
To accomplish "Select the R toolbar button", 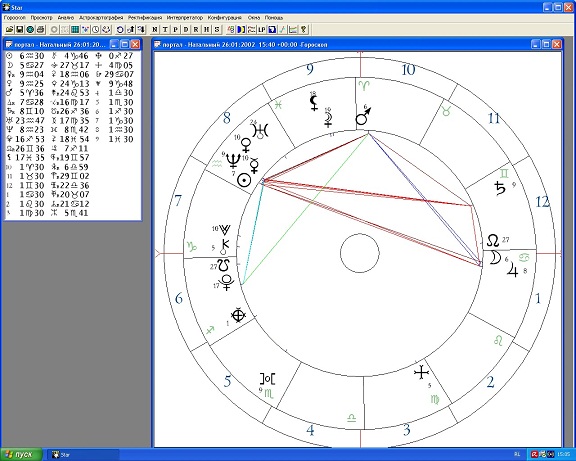I will 196,29.
